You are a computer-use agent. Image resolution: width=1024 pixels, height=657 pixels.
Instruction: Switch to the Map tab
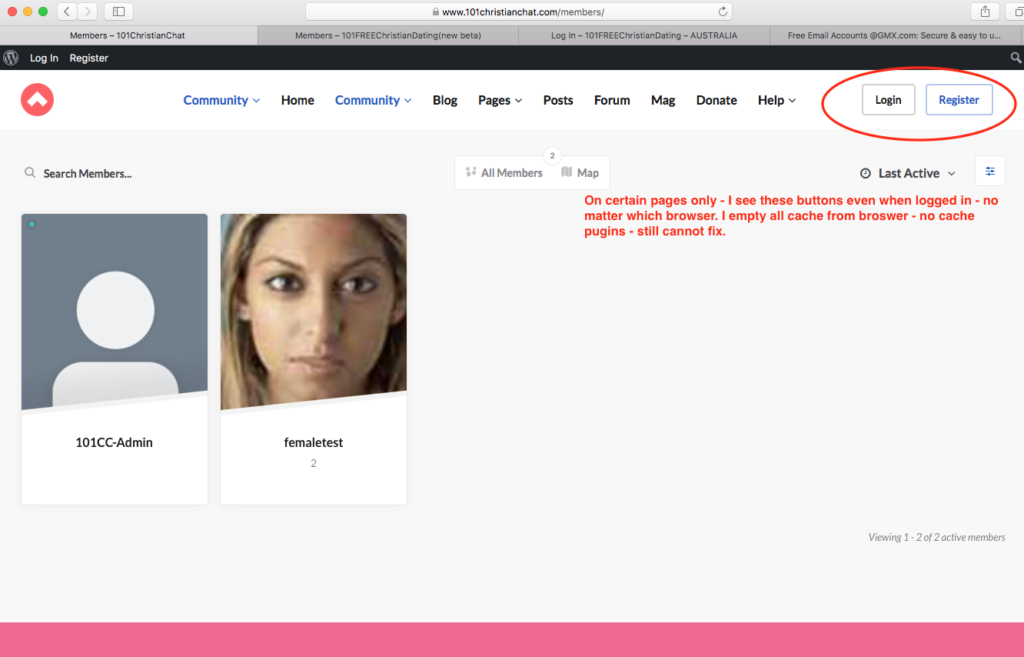580,172
